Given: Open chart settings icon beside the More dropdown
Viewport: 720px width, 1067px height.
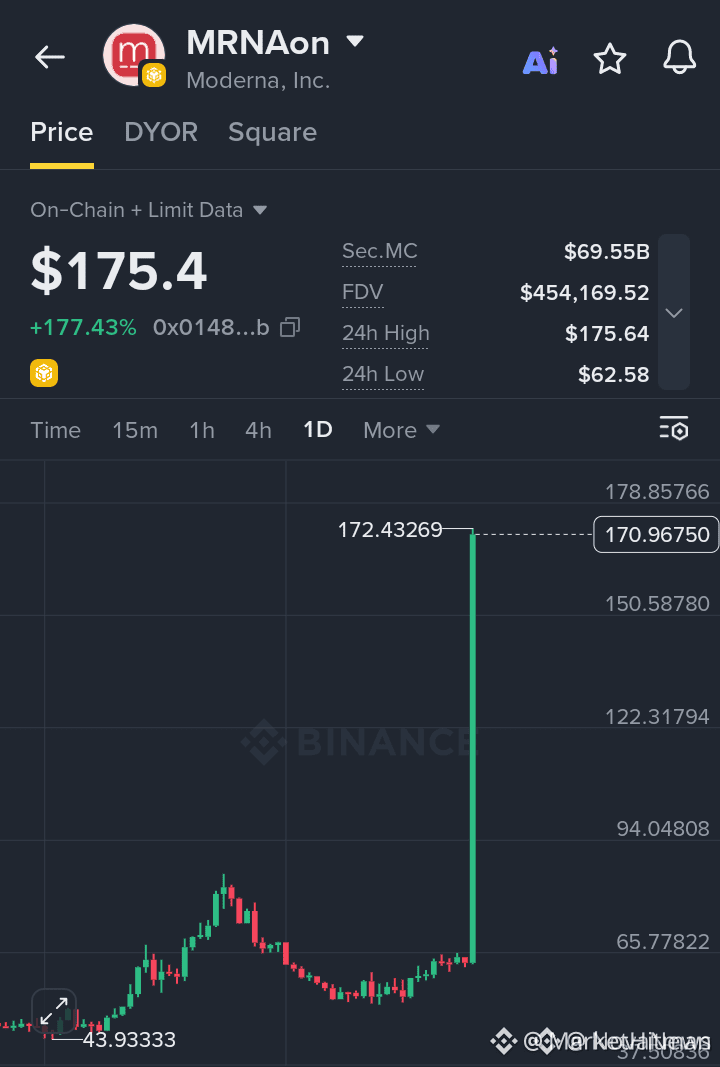Looking at the screenshot, I should (674, 429).
